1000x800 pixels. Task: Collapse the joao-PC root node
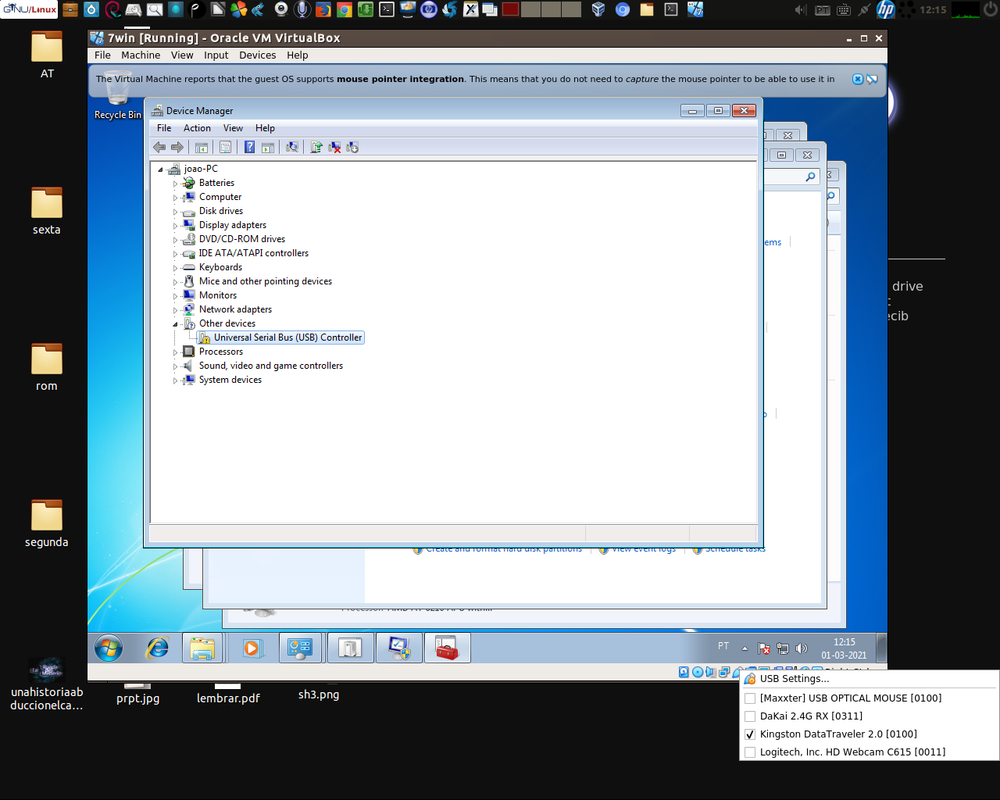click(x=161, y=169)
